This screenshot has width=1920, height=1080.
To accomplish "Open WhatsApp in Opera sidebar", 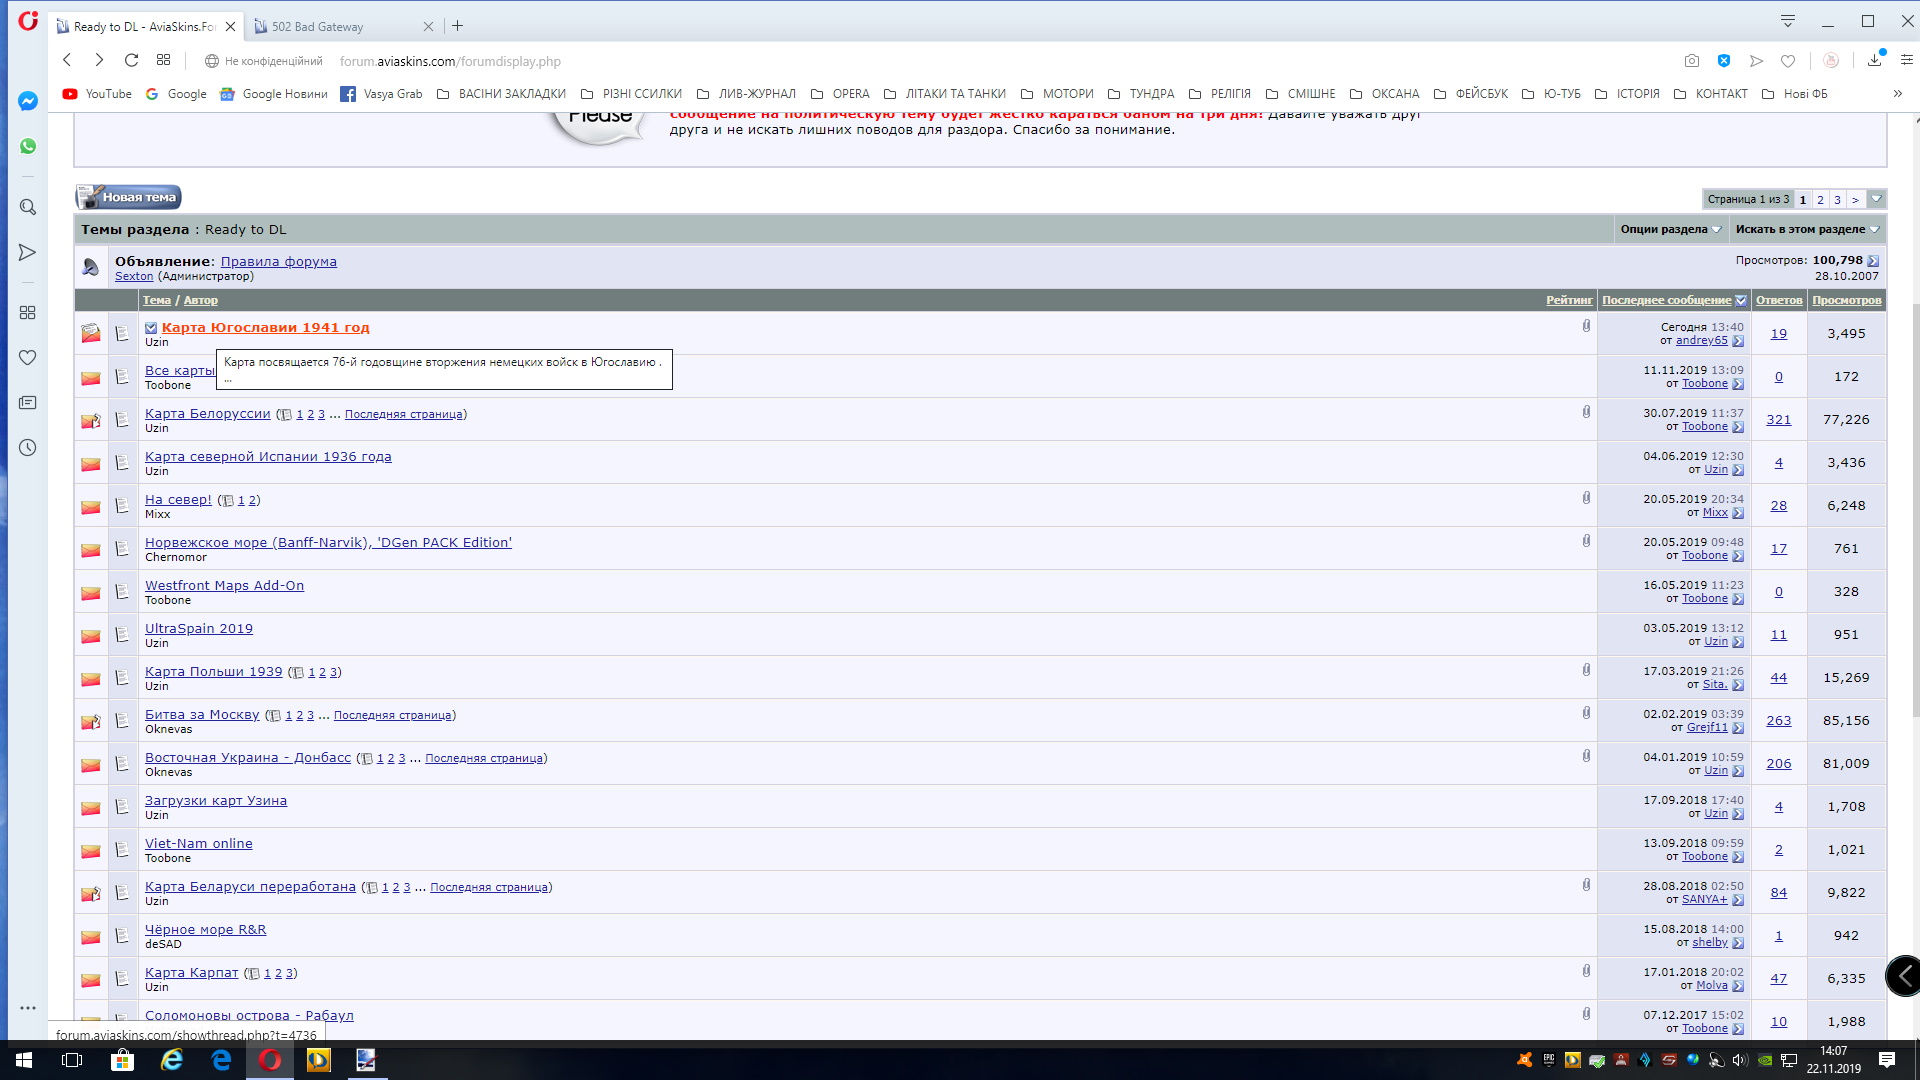I will click(x=28, y=146).
